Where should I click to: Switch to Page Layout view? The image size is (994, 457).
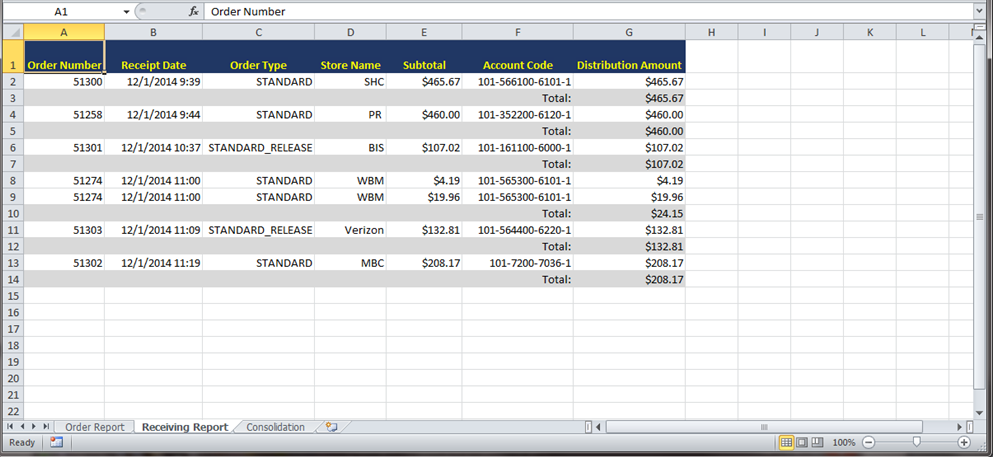[x=802, y=442]
